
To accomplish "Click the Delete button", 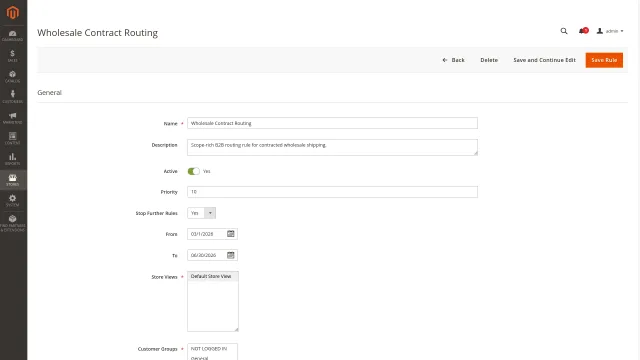I will click(489, 60).
